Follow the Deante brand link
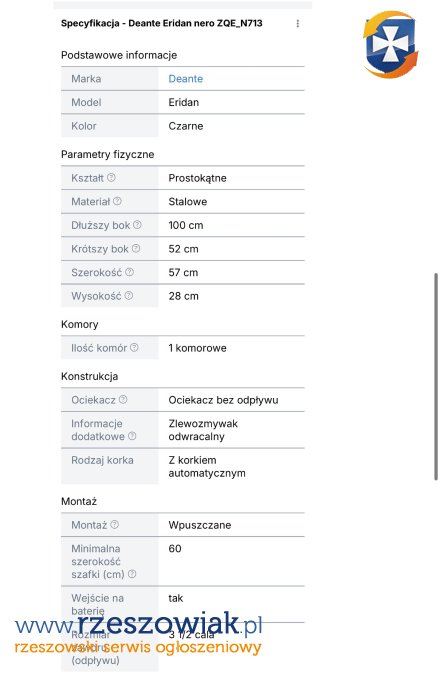Viewport: 441px width, 675px height. pos(186,79)
